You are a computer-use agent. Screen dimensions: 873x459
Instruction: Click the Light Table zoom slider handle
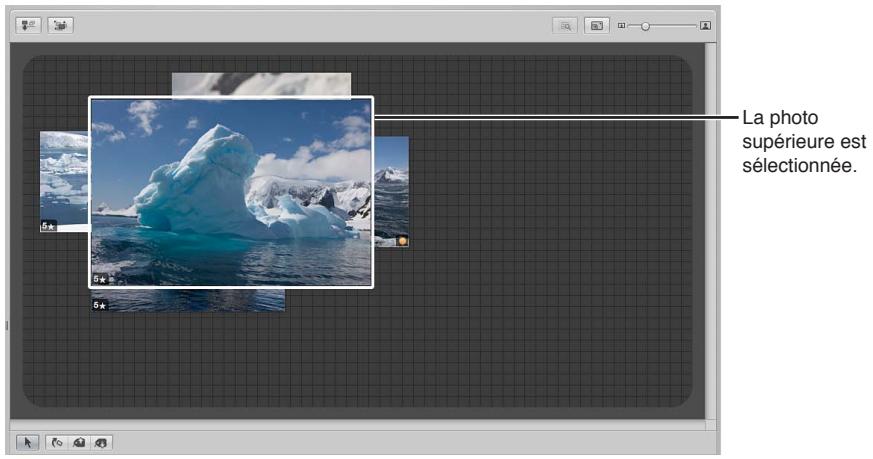pos(645,26)
